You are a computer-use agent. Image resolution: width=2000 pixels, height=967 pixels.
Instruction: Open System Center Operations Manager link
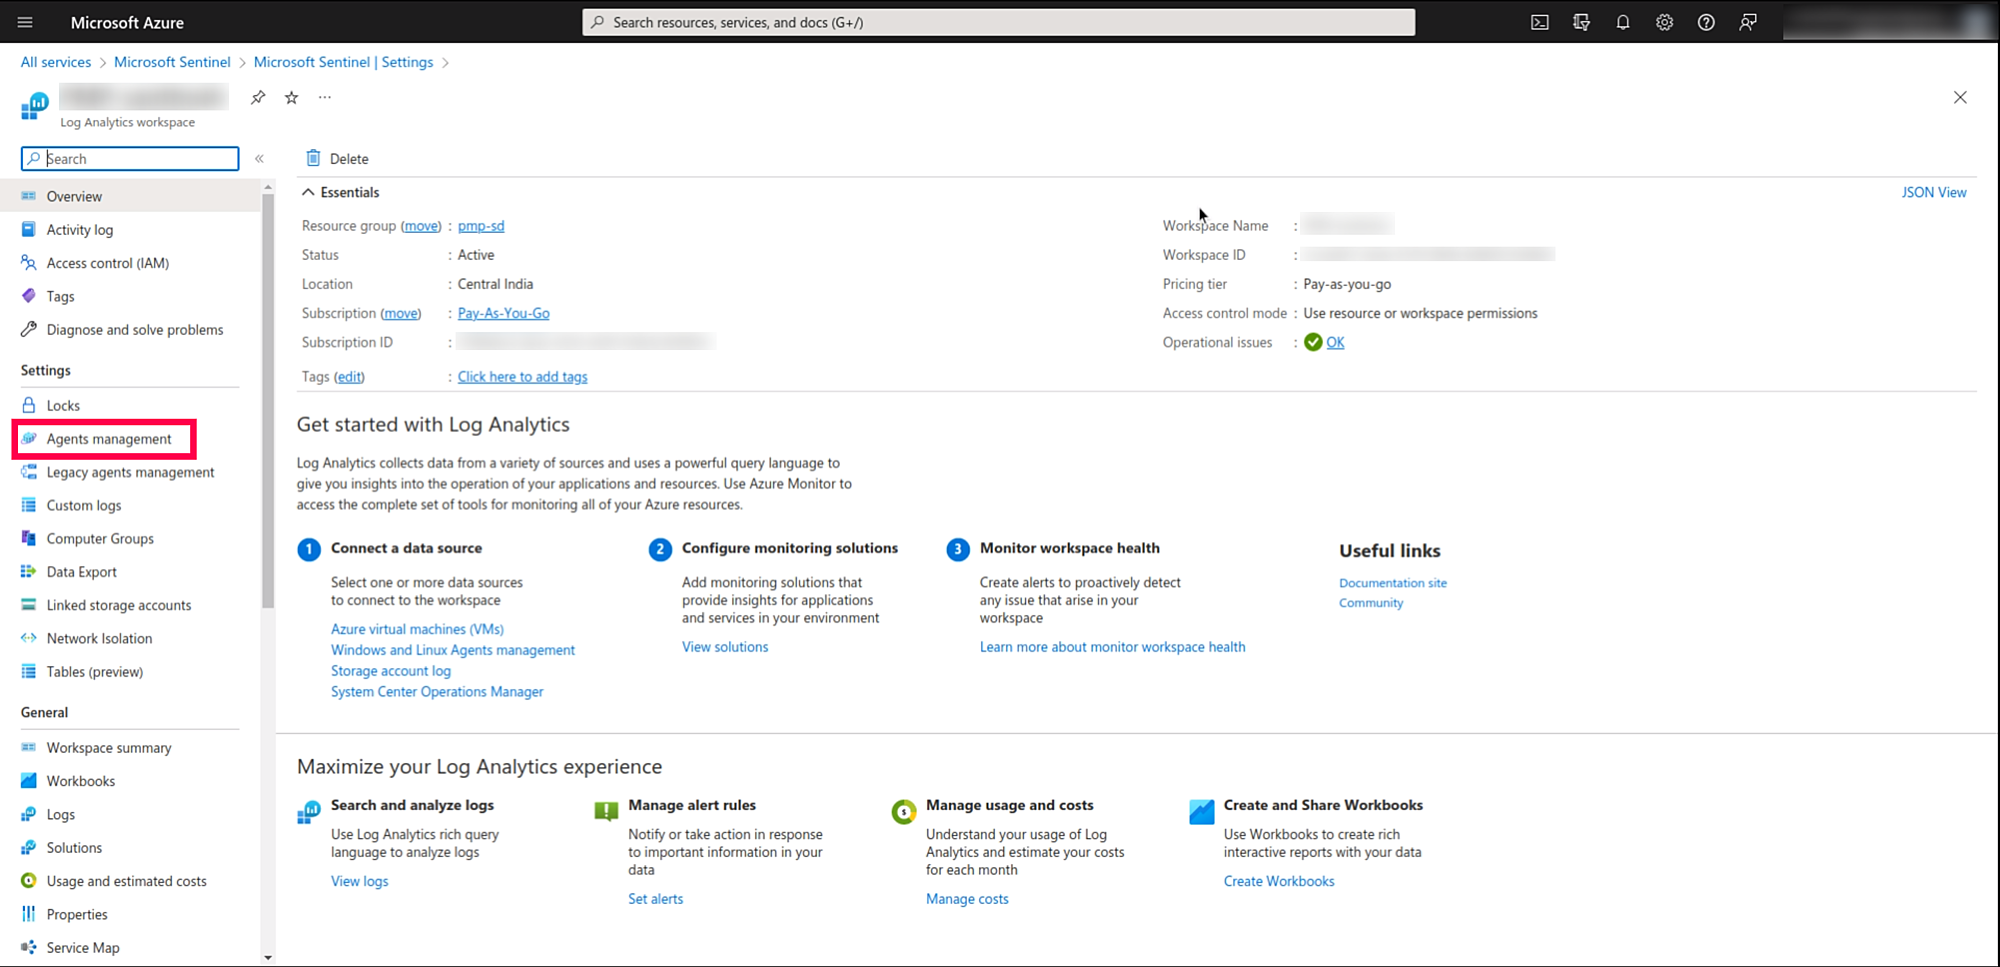pyautogui.click(x=437, y=692)
